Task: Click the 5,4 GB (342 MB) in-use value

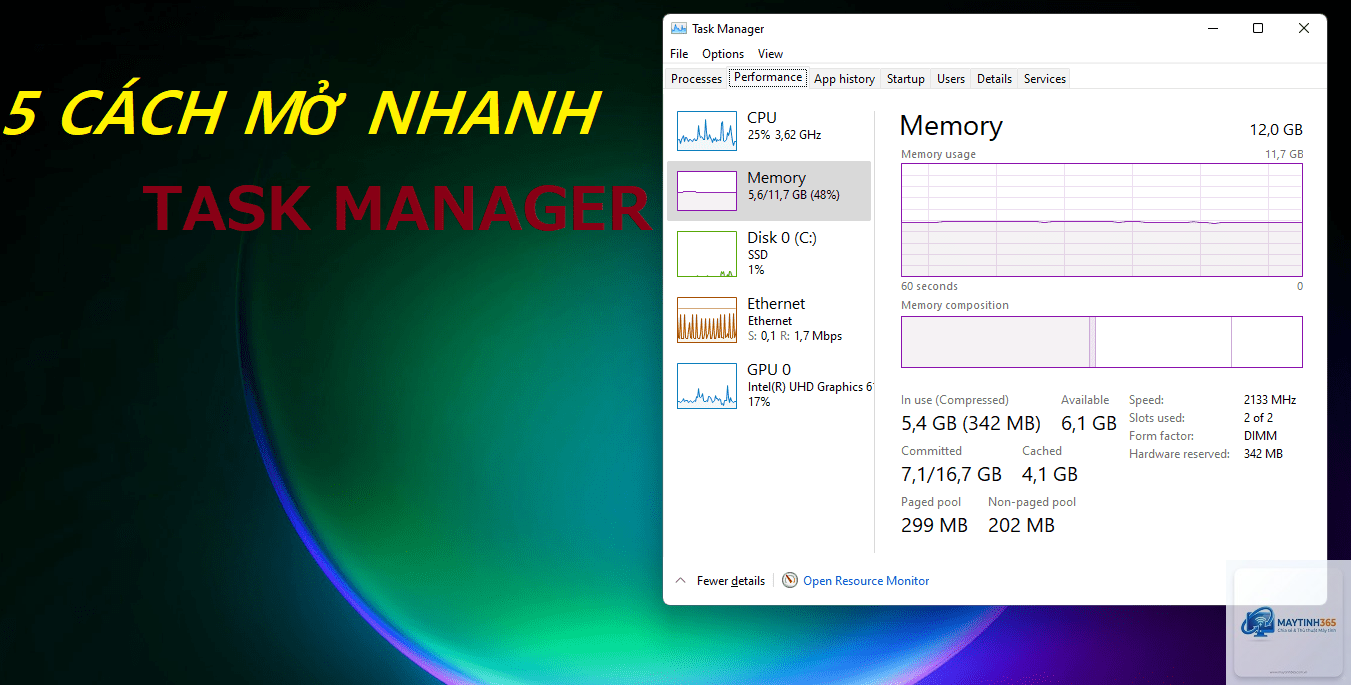Action: tap(971, 423)
